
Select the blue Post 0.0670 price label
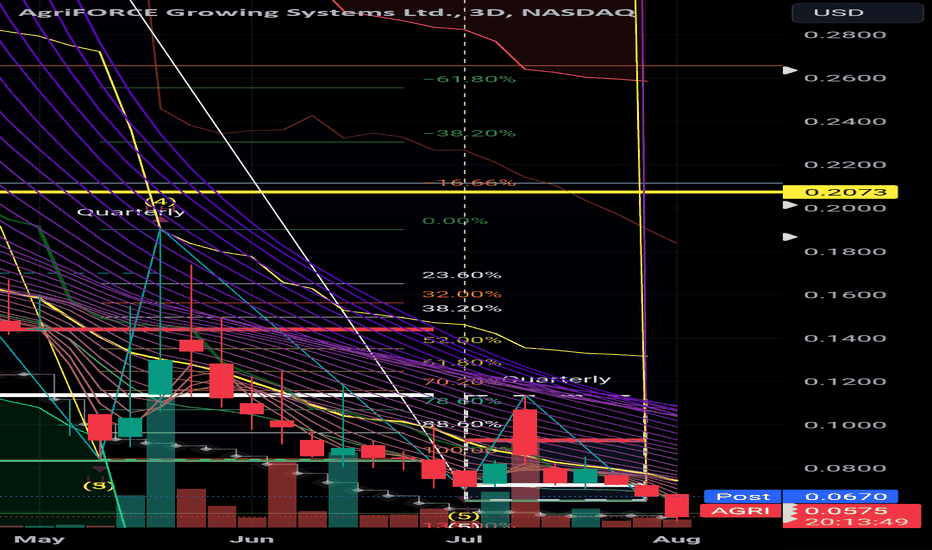(x=801, y=496)
